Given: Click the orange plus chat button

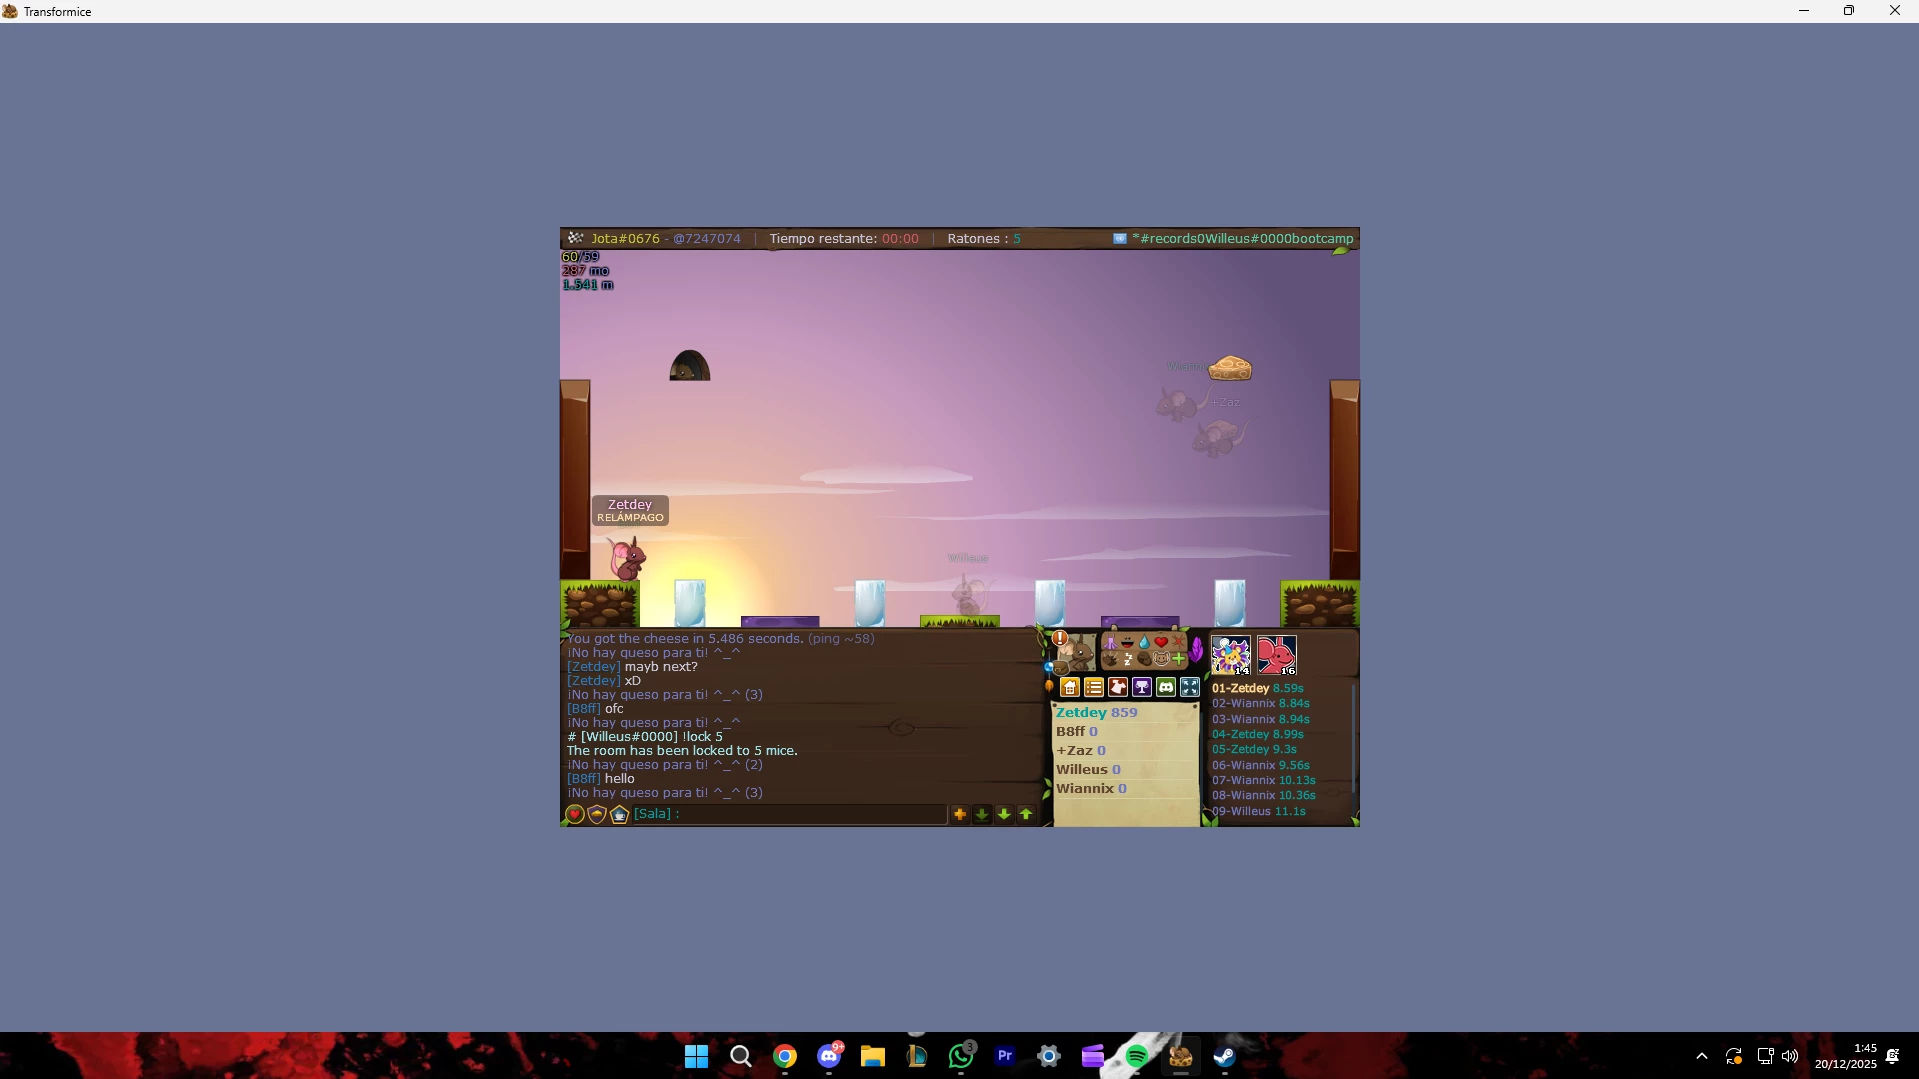Looking at the screenshot, I should (x=960, y=815).
